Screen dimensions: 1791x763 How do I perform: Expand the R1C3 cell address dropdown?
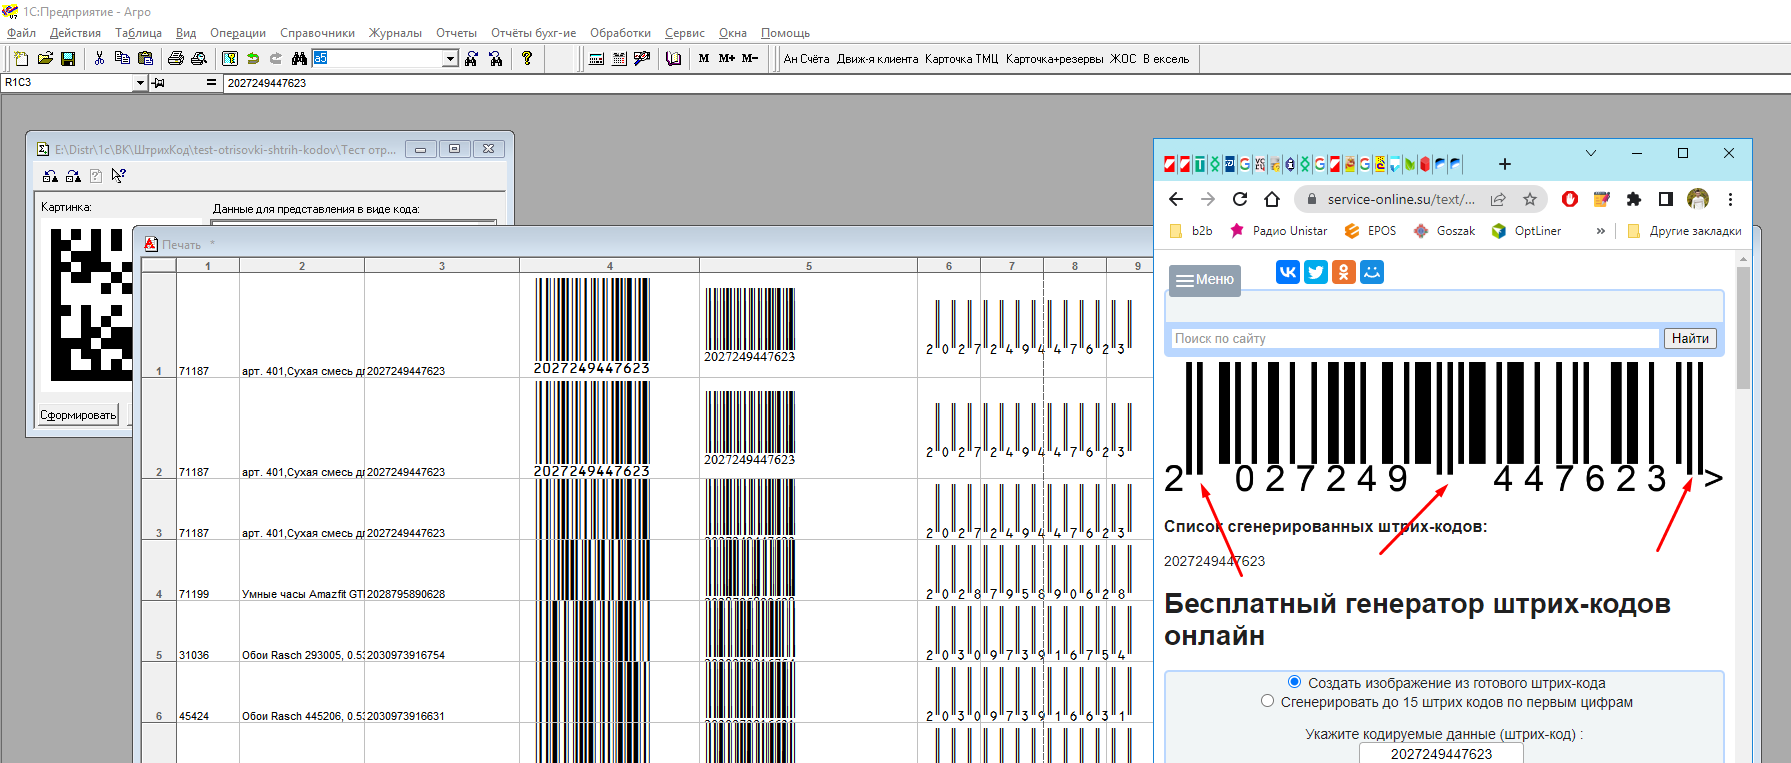tap(140, 83)
